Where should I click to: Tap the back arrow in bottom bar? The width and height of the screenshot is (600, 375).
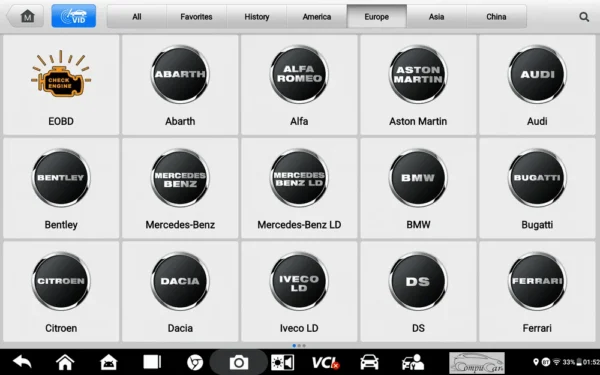(22, 362)
